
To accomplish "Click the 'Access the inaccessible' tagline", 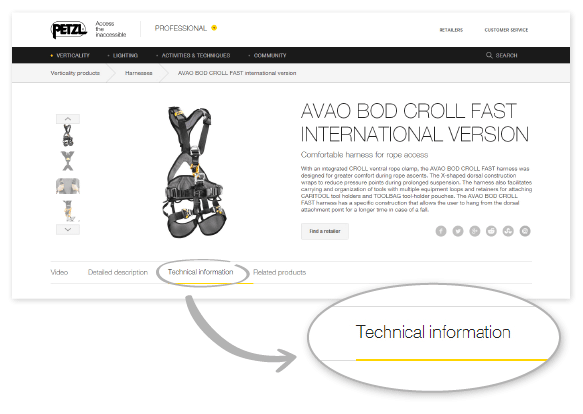I will click(110, 29).
